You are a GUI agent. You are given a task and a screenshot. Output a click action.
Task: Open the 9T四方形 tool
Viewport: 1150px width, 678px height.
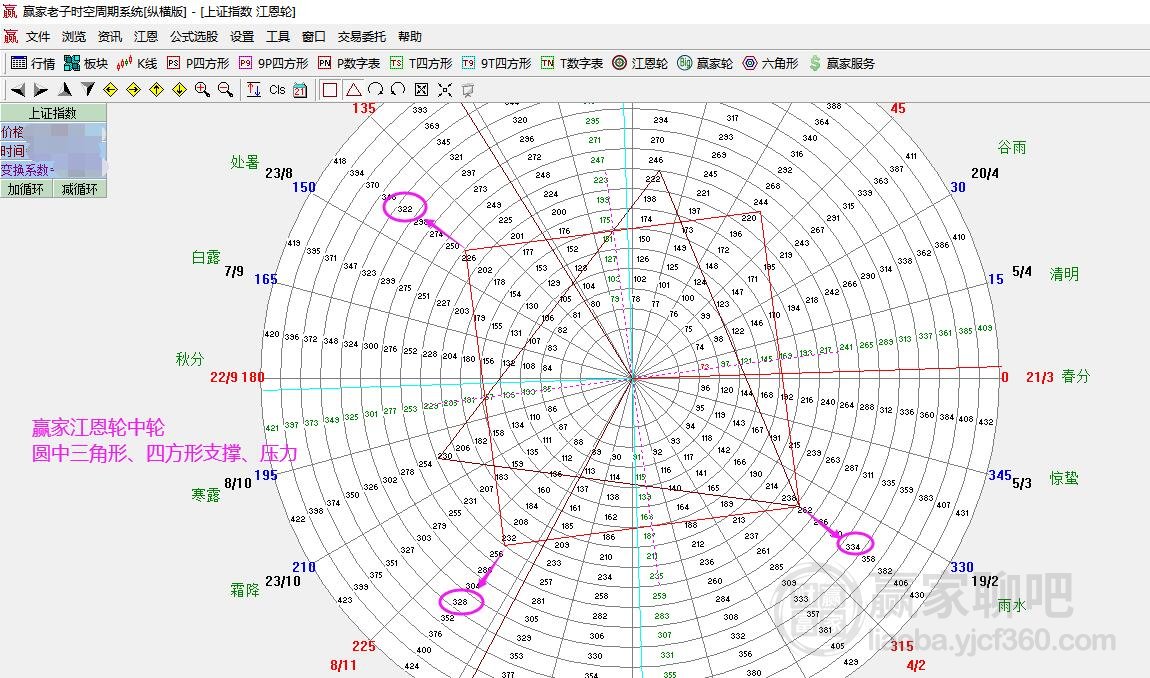click(x=496, y=64)
